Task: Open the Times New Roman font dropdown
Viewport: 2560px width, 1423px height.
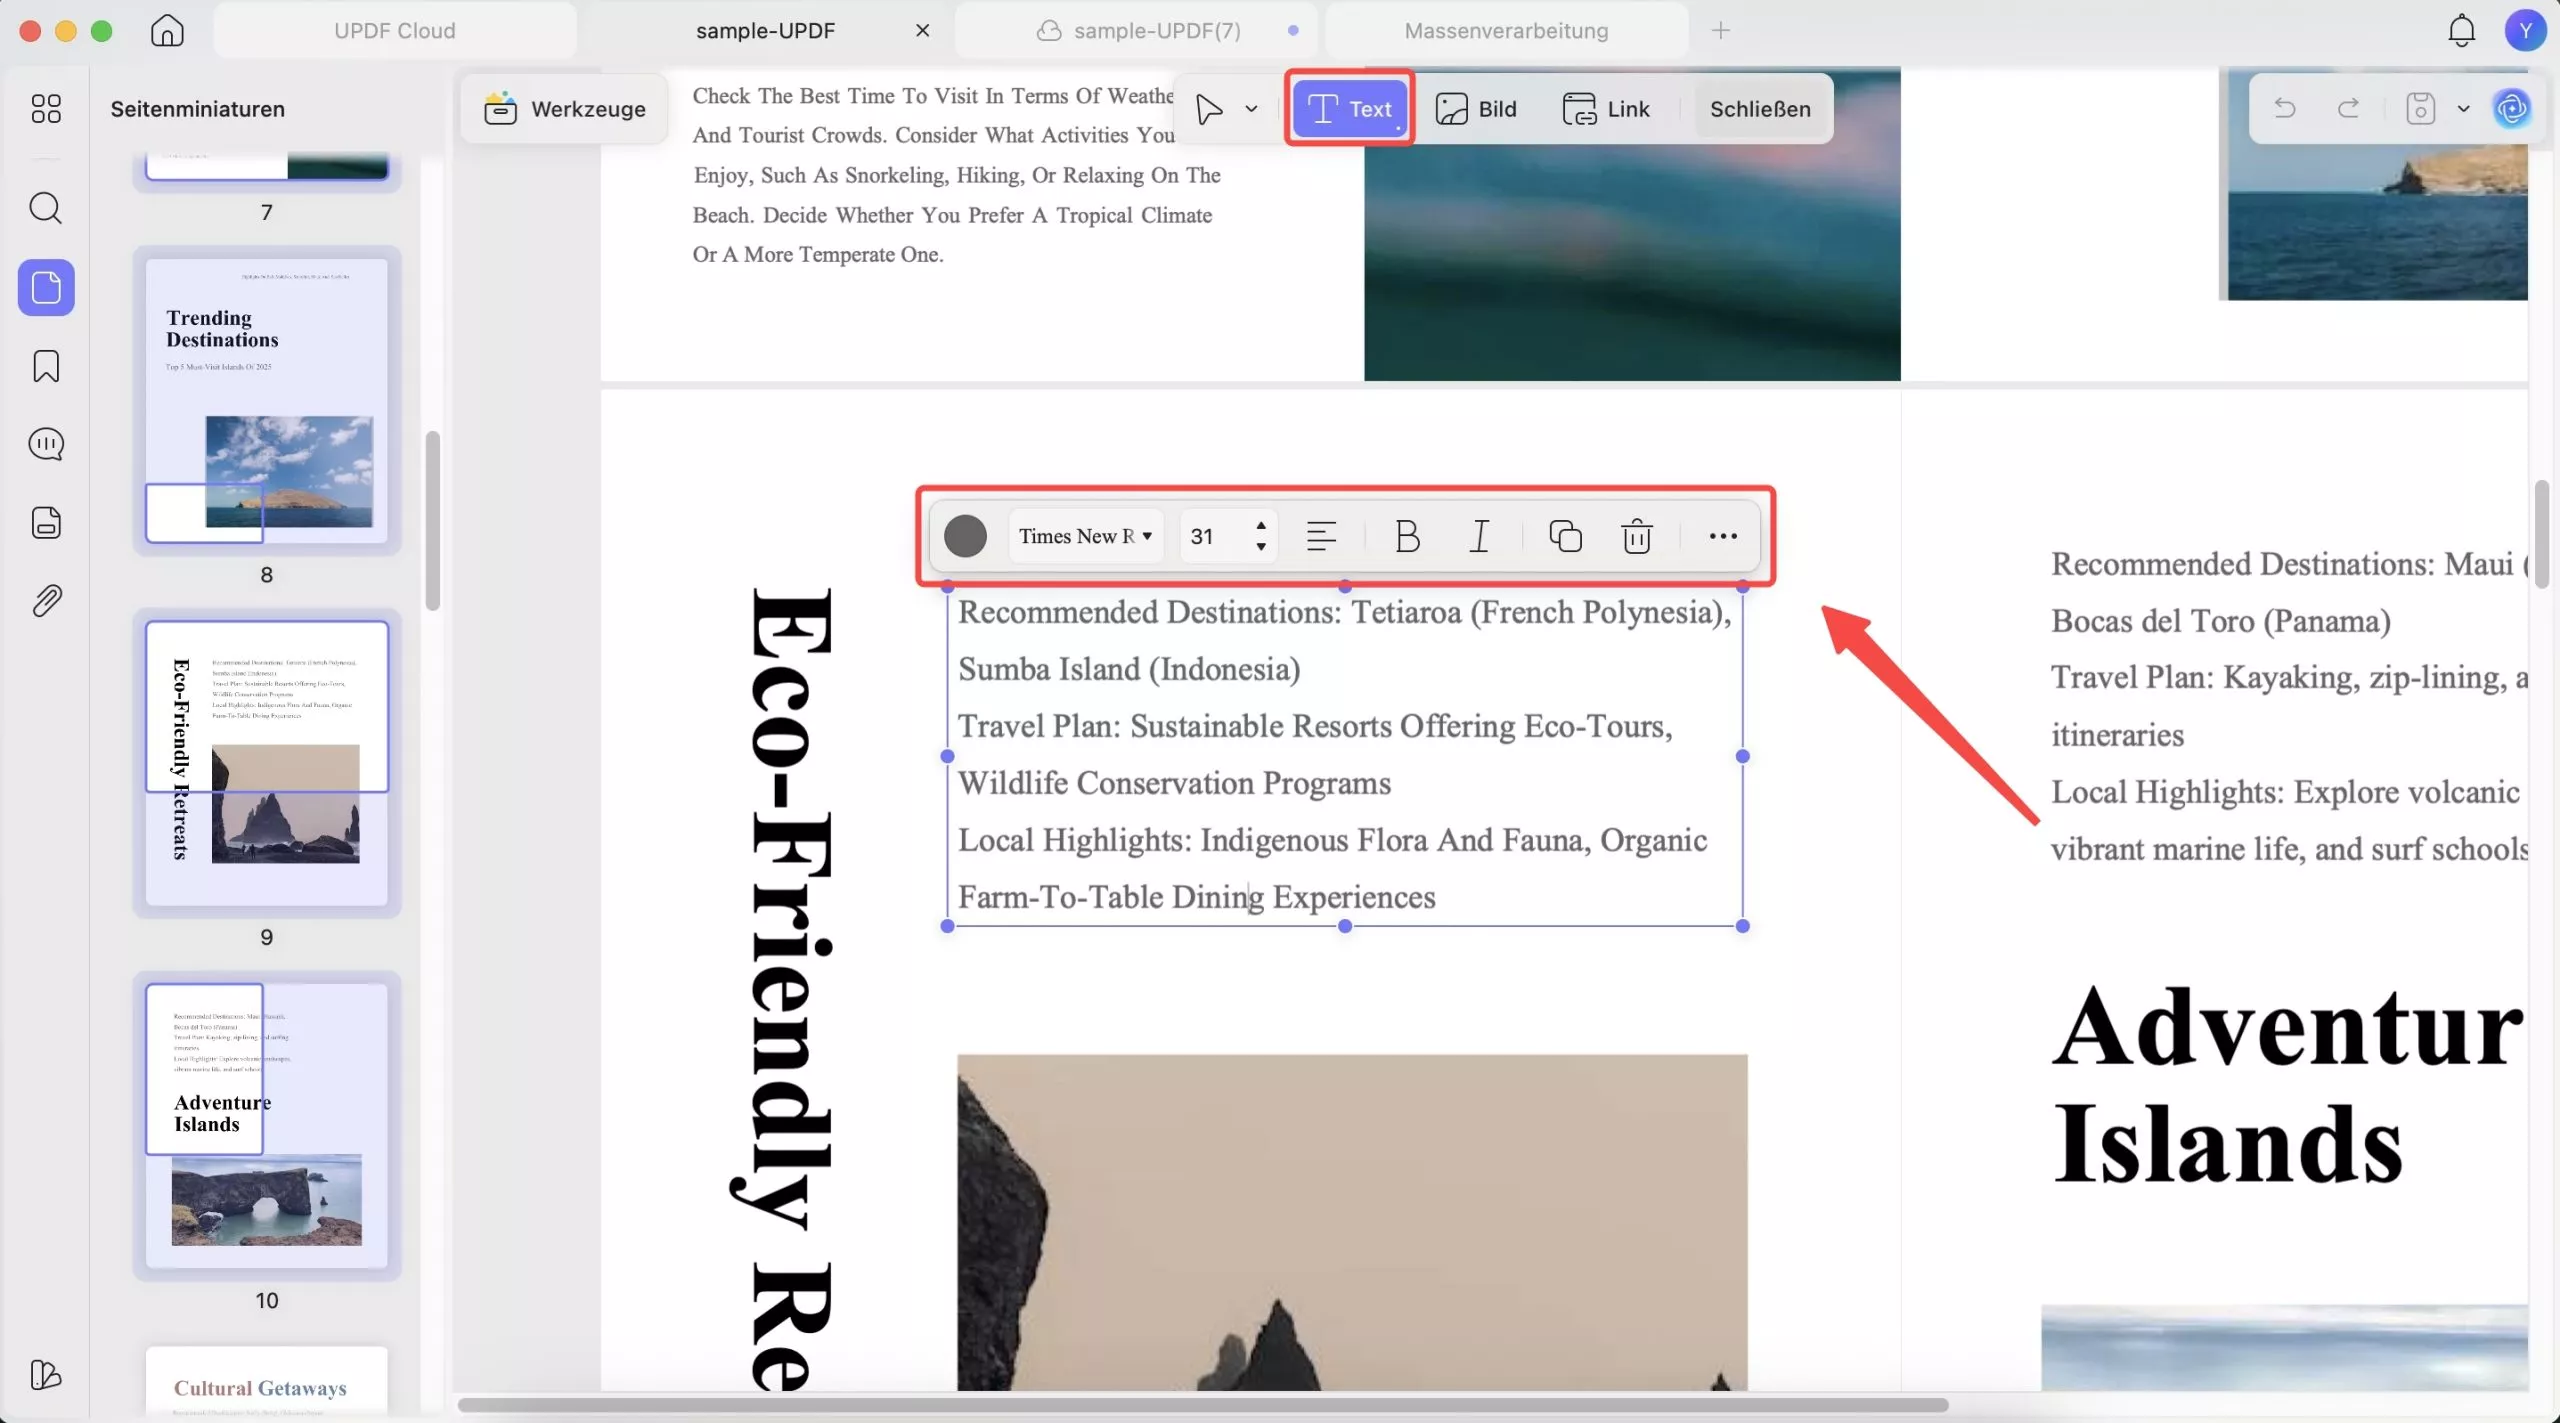Action: click(1086, 536)
